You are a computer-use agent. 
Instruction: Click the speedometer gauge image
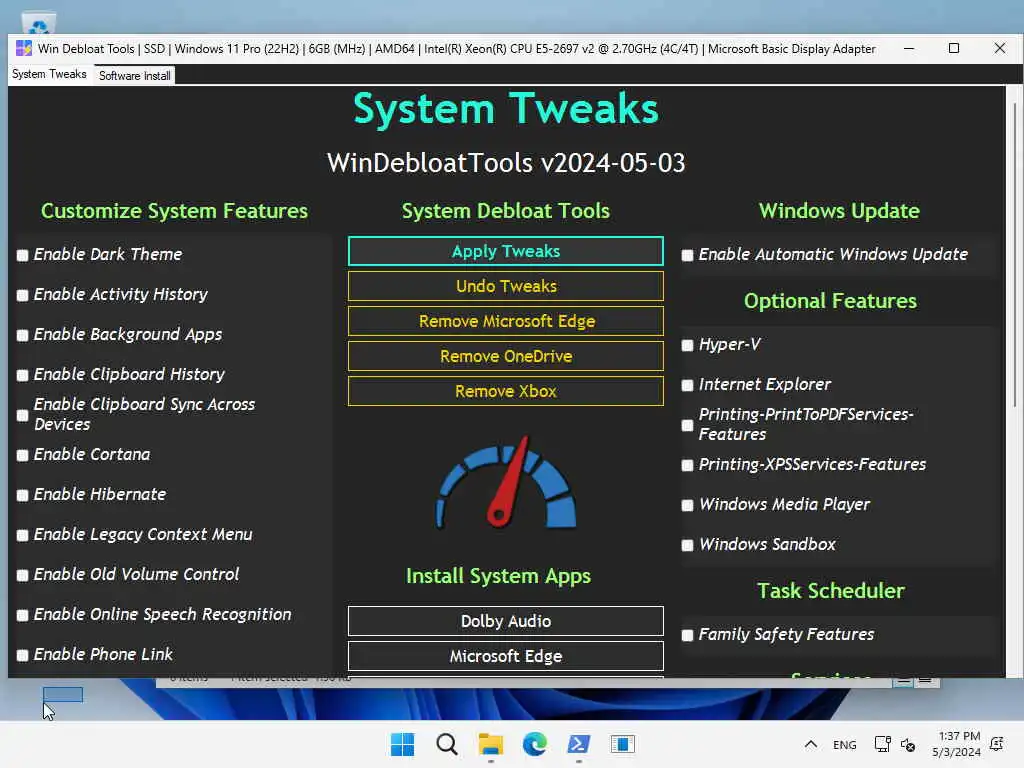tap(506, 482)
